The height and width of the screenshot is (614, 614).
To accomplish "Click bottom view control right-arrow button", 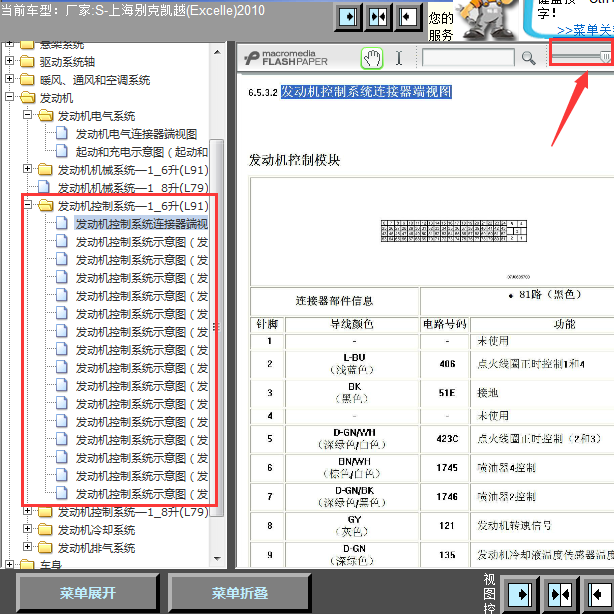I will (520, 594).
